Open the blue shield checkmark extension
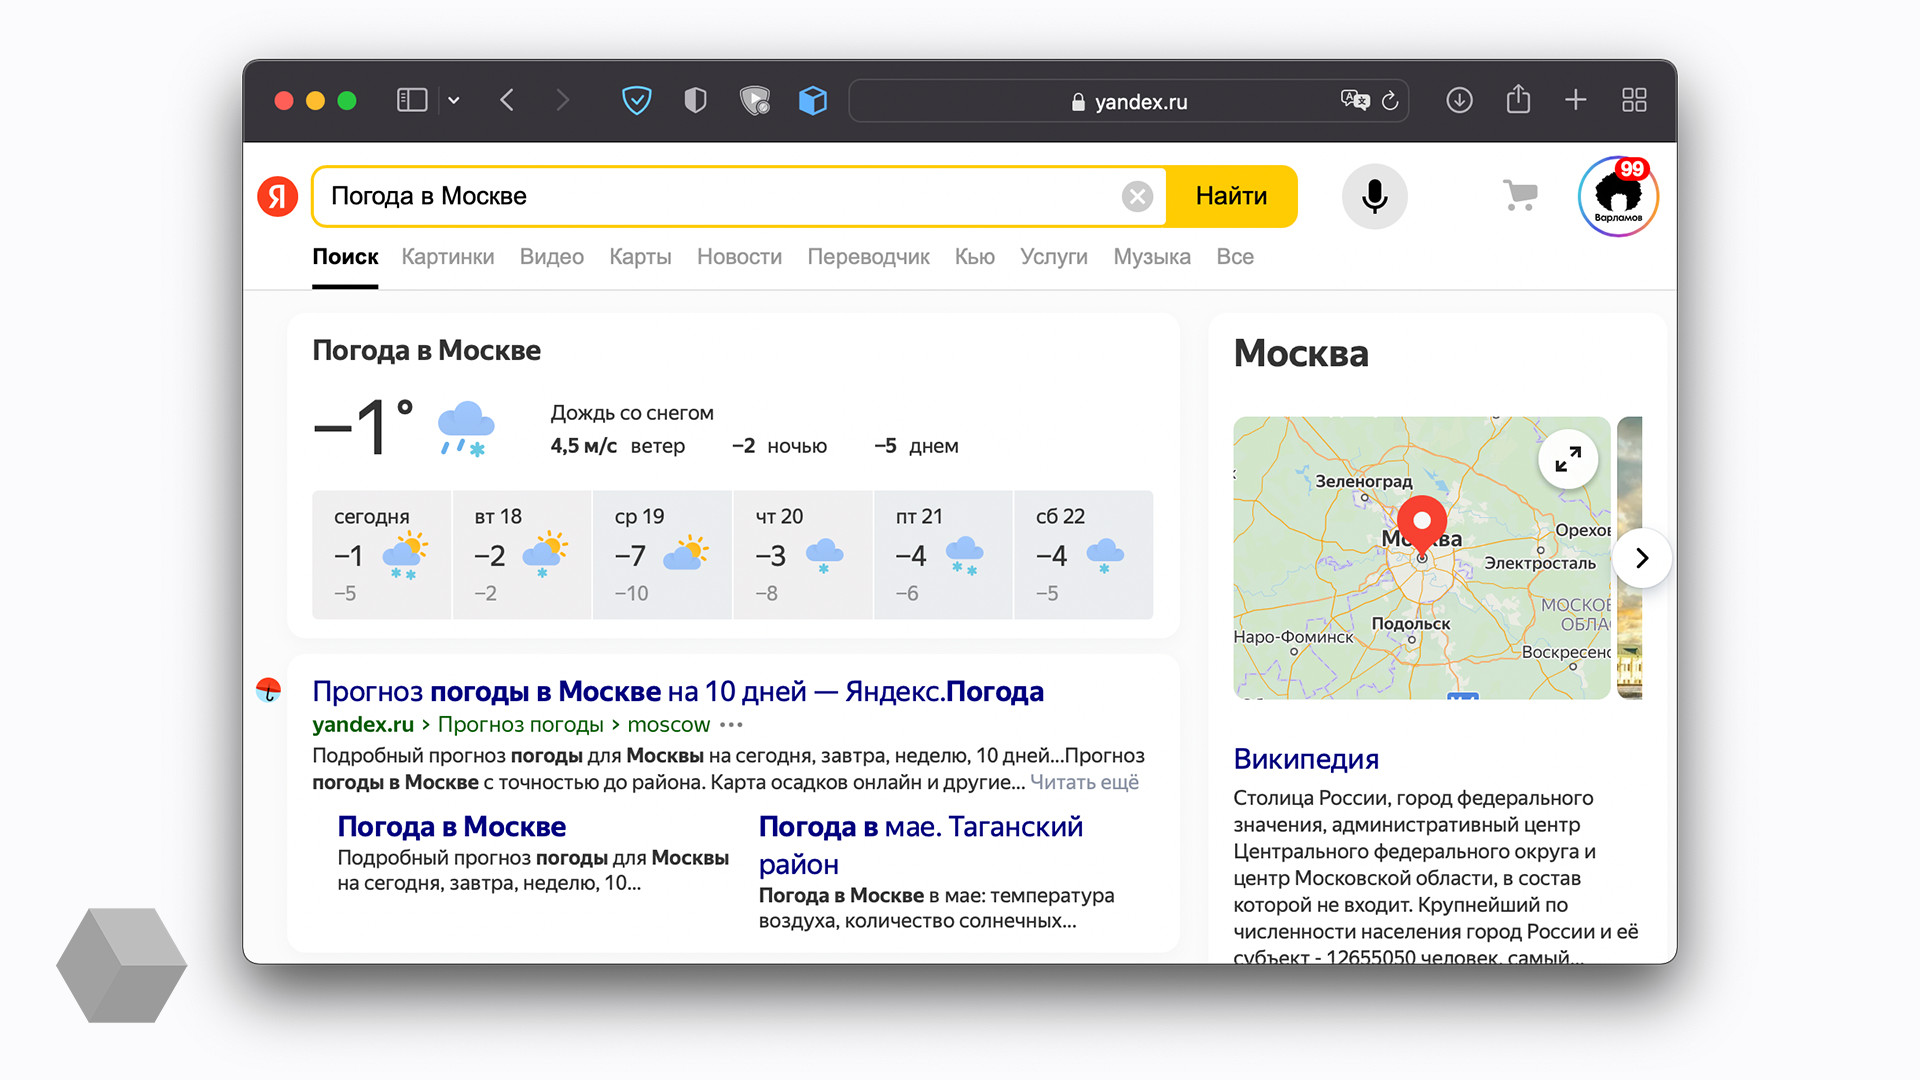 click(x=637, y=100)
